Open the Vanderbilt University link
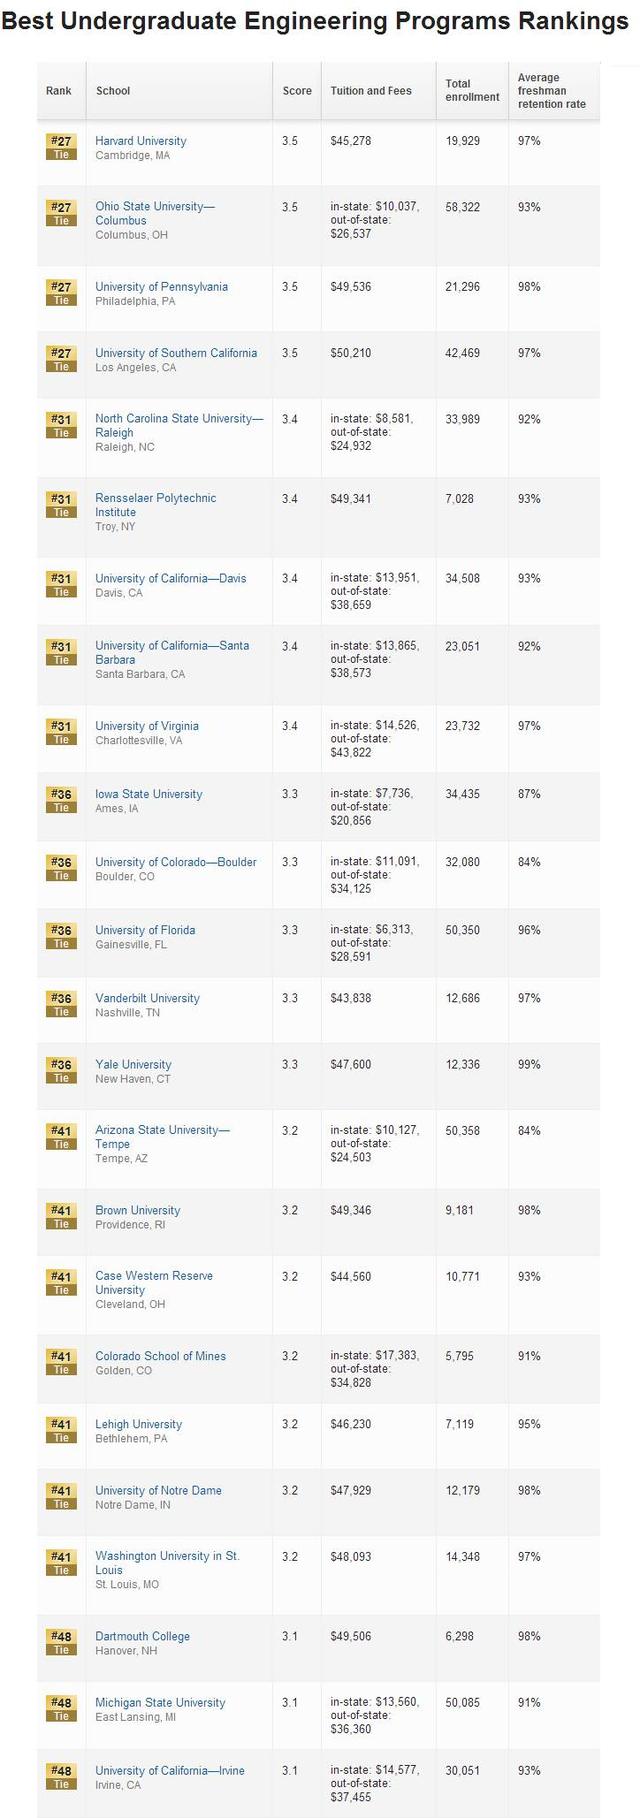The width and height of the screenshot is (640, 1818). [x=147, y=998]
